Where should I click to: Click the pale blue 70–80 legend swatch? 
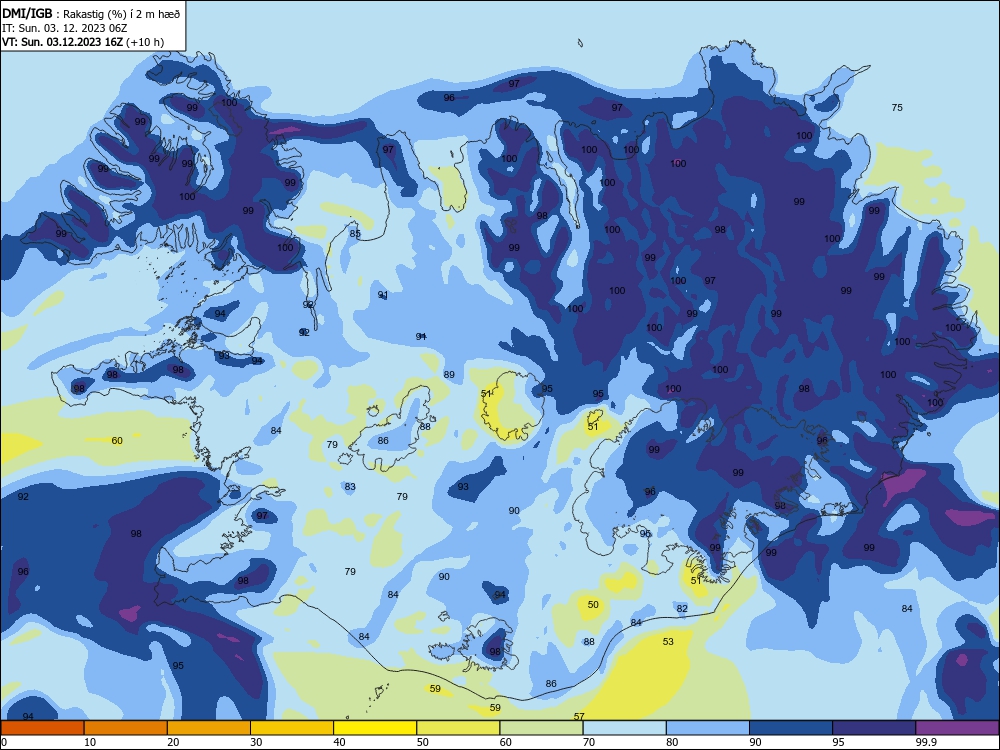(624, 728)
